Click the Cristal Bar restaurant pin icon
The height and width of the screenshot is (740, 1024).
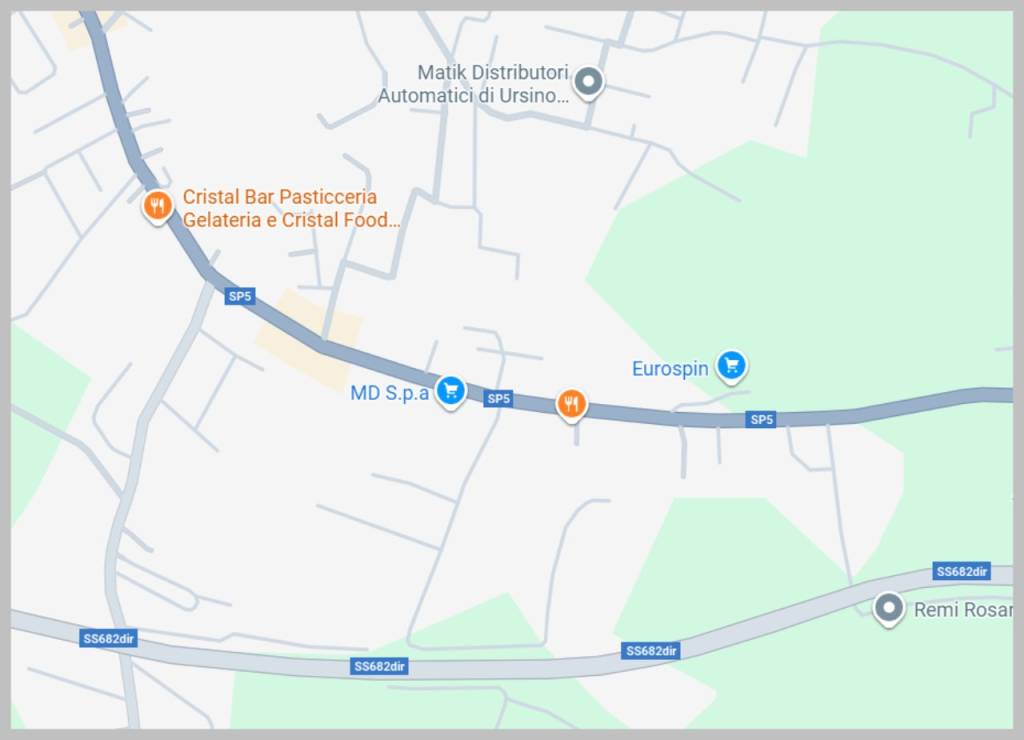click(x=157, y=206)
